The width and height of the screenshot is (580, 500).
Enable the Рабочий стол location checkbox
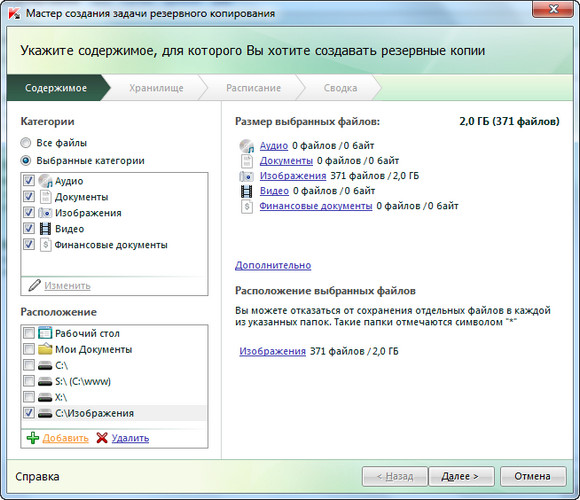[29, 333]
